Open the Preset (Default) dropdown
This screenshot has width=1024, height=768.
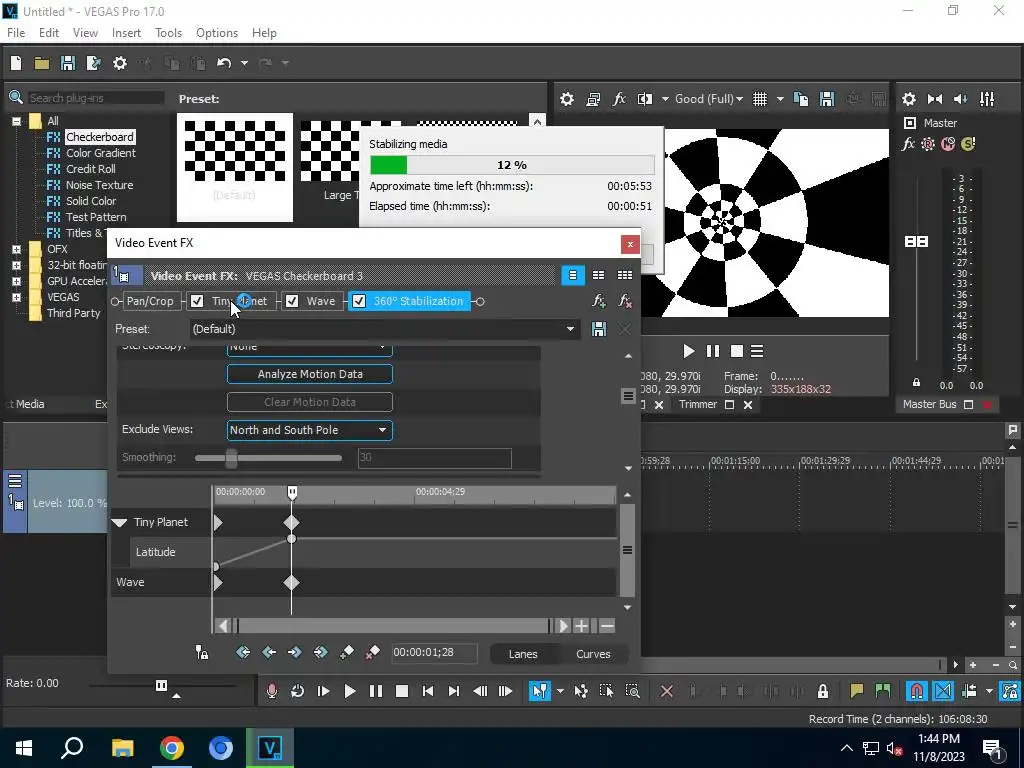(x=570, y=329)
